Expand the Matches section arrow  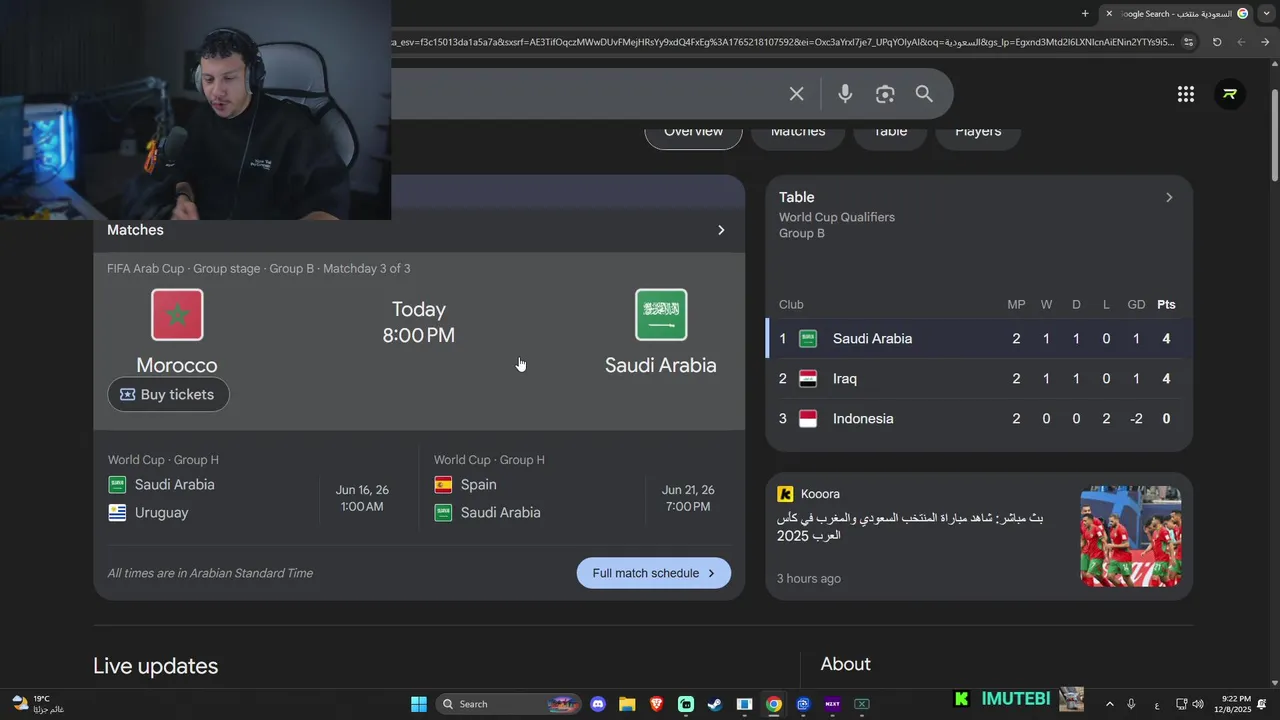(721, 230)
